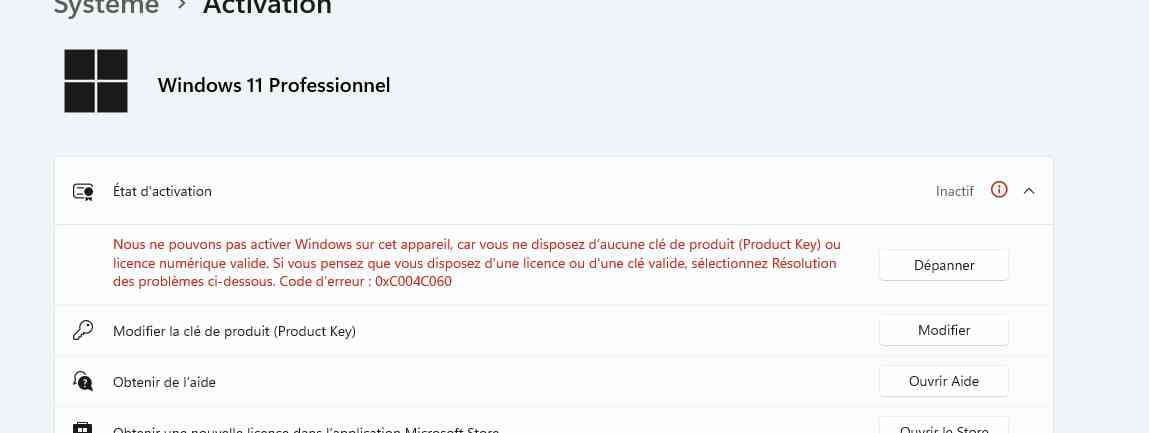The image size is (1149, 433).
Task: Collapse the État d'activation section chevron
Action: (1029, 190)
